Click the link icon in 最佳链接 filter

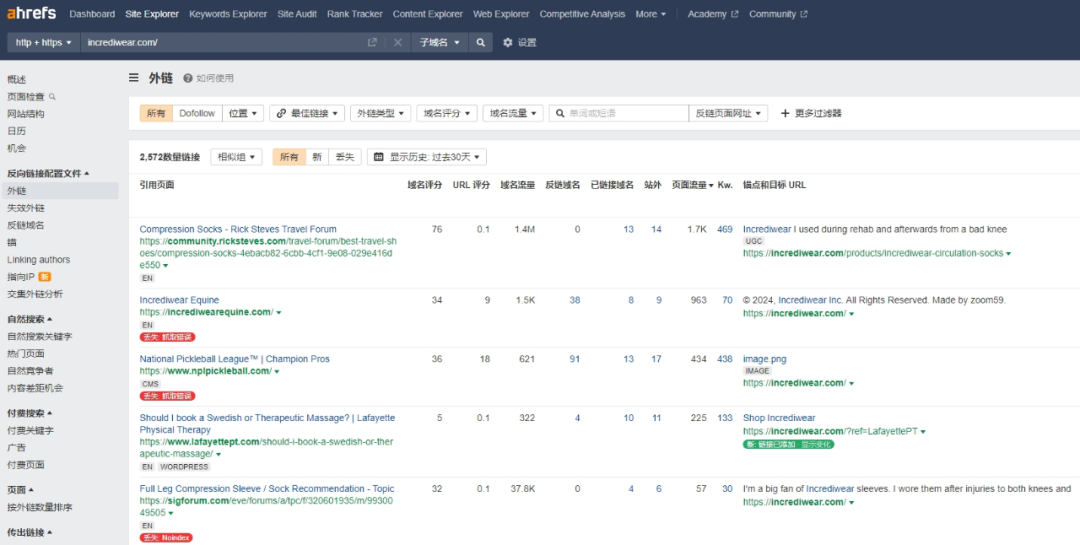point(281,114)
